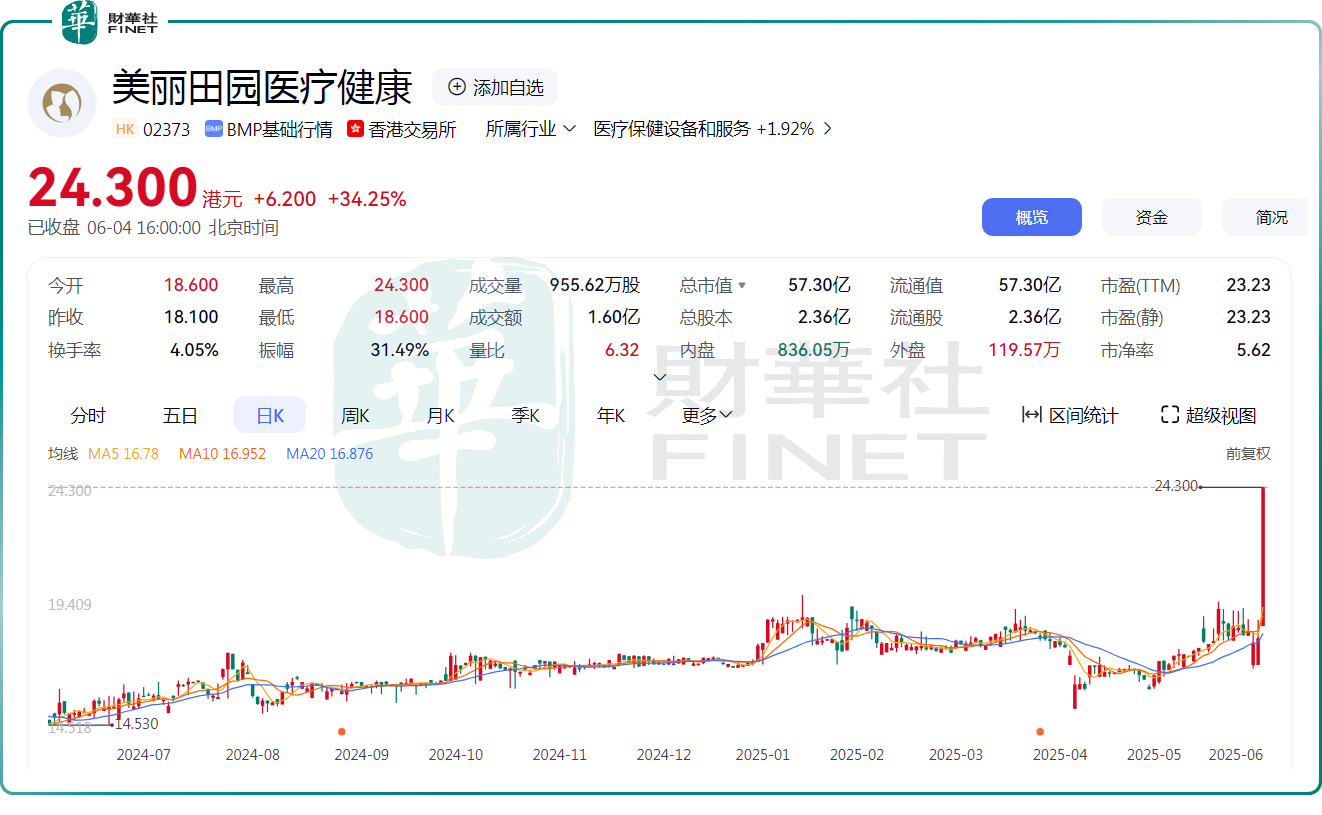Click the BMP基础行情 badge icon
The image size is (1322, 815).
coord(213,129)
